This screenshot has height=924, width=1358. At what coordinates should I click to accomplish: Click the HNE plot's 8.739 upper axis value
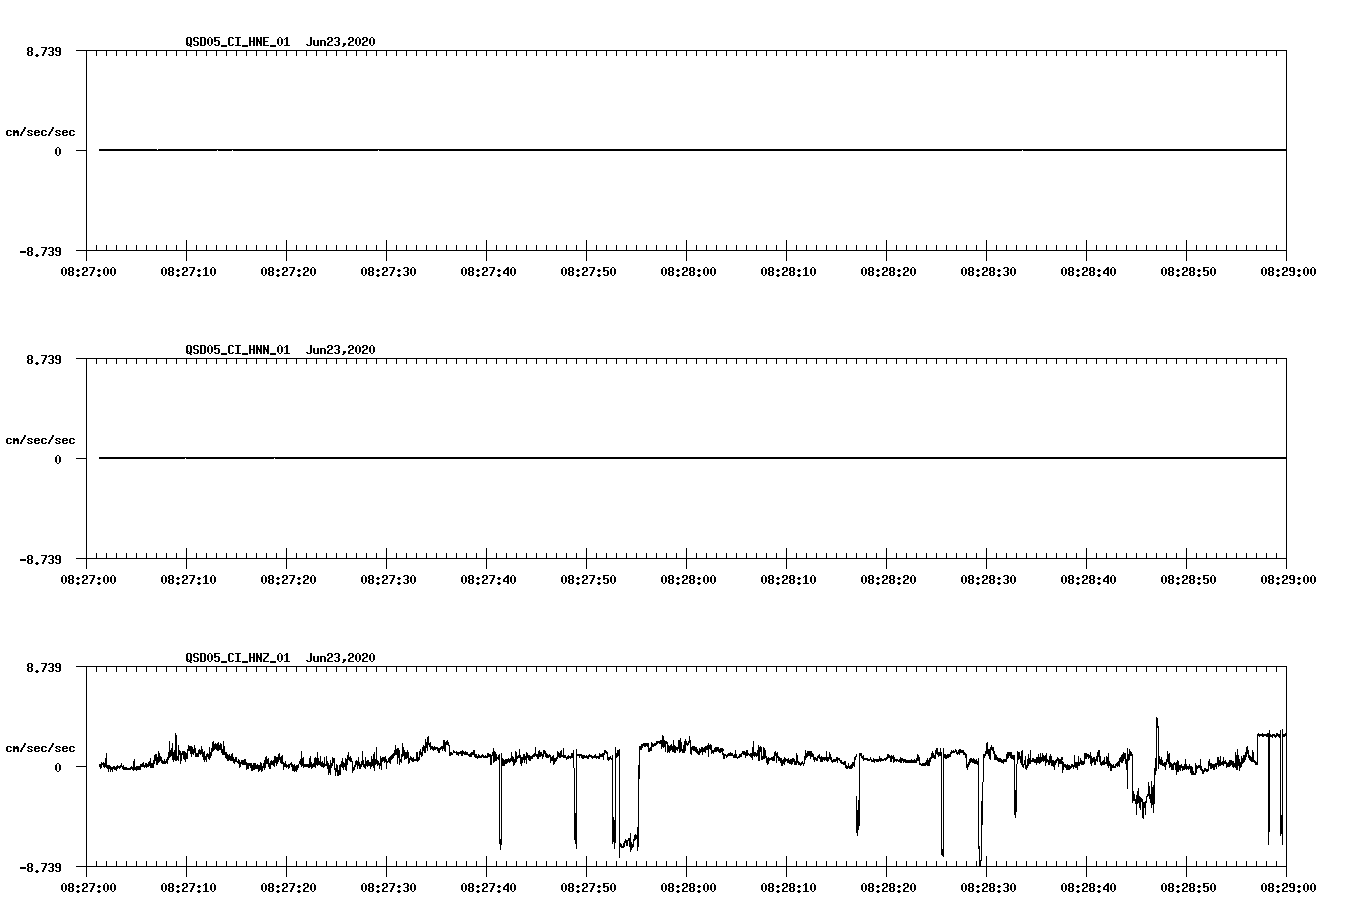pos(44,51)
